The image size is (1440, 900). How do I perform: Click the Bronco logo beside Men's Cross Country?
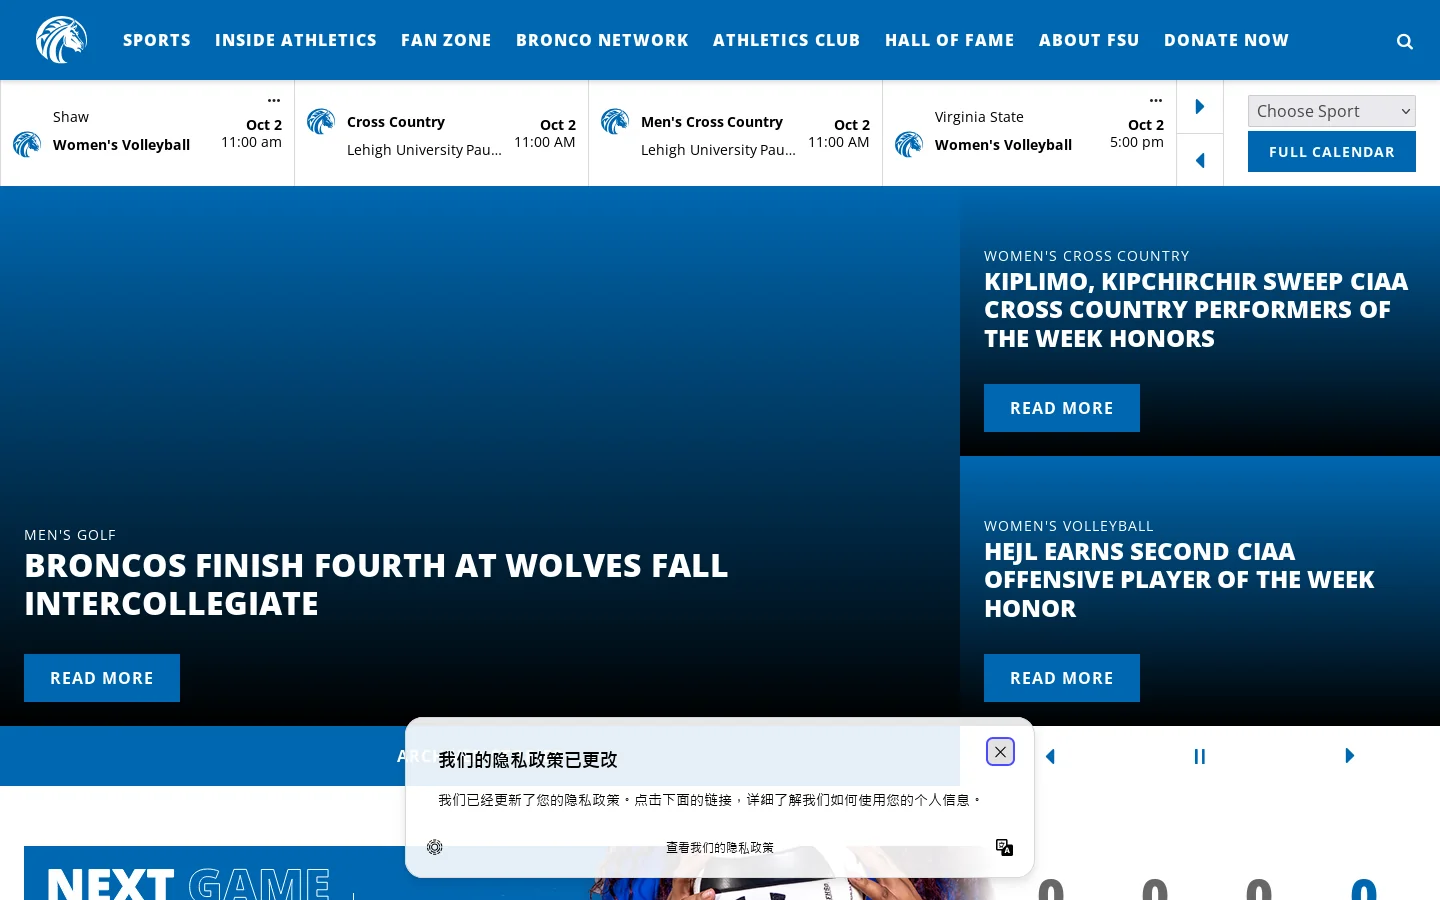pyautogui.click(x=615, y=122)
